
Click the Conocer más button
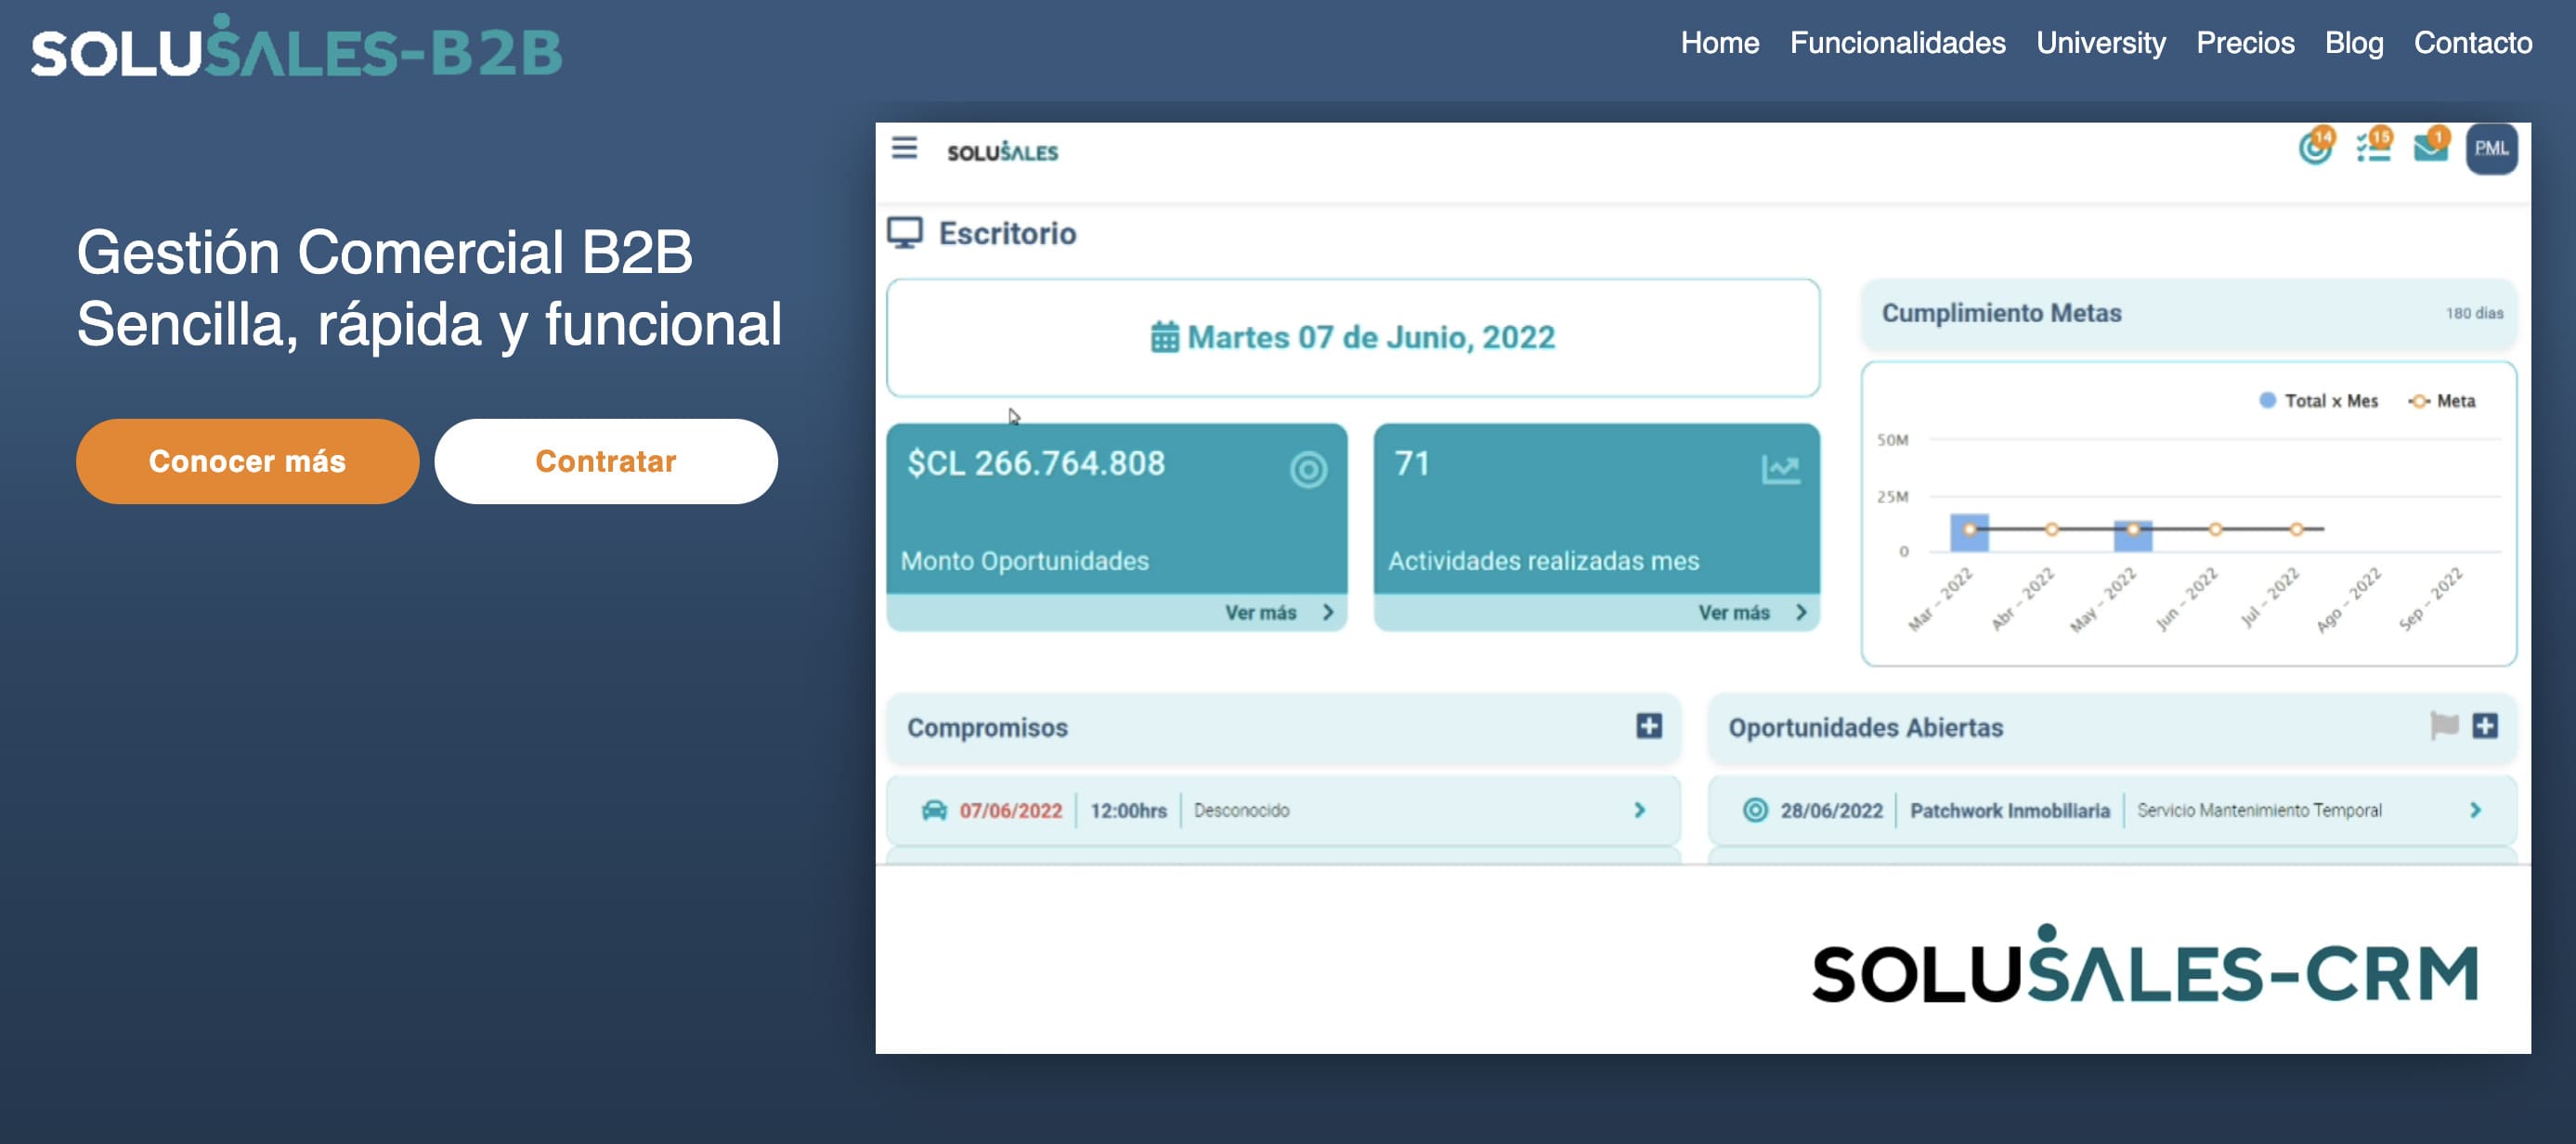click(x=246, y=461)
